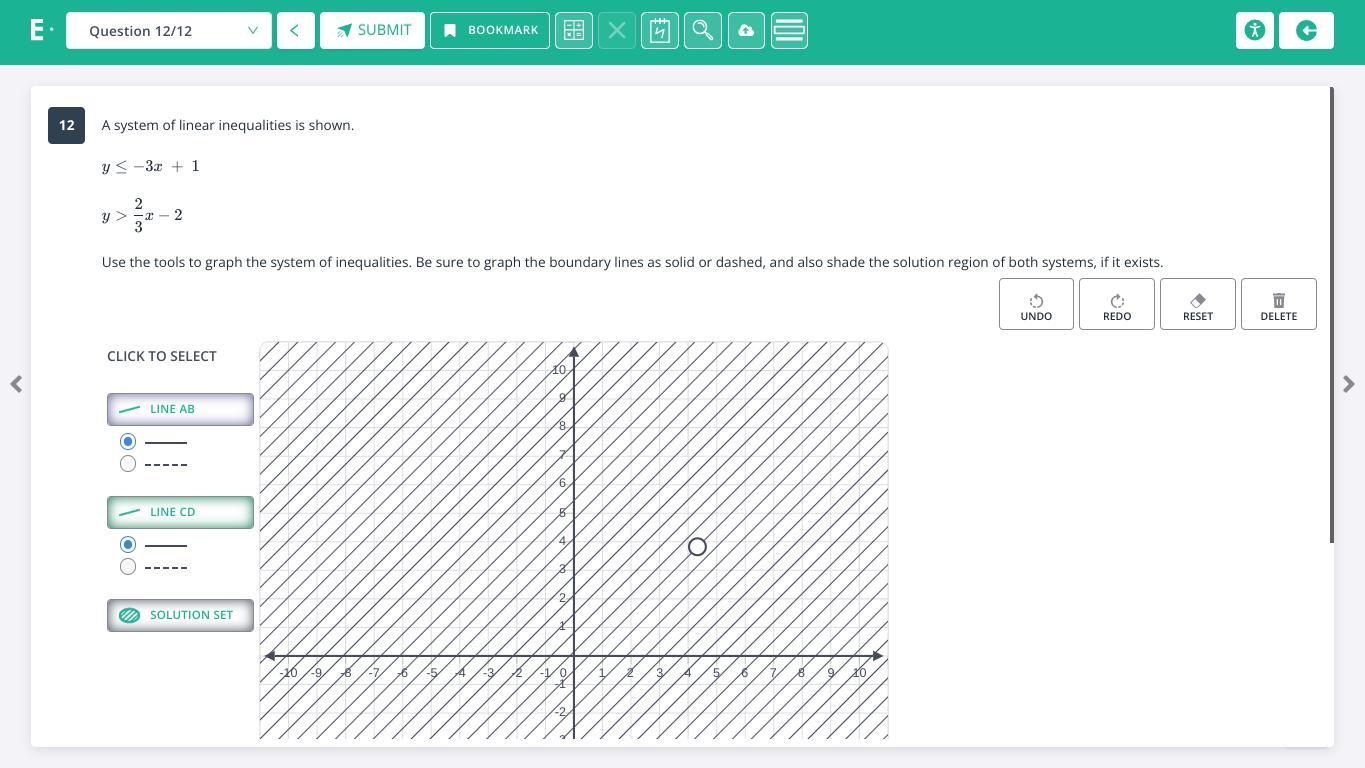1365x768 pixels.
Task: Open the magnifier tool
Action: click(703, 31)
